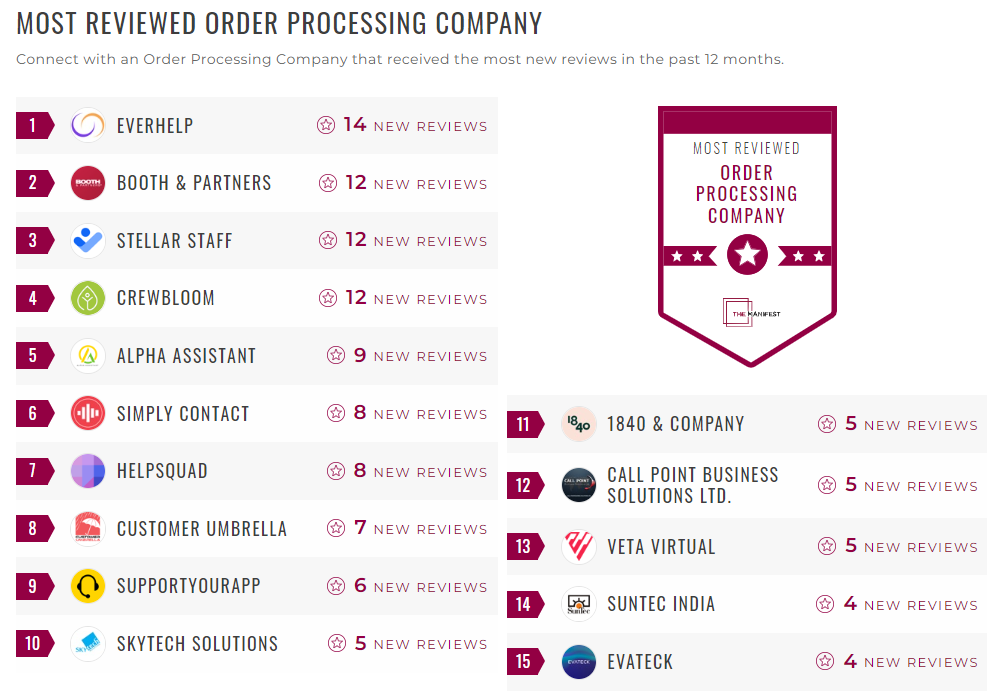Click the Stellar Staff blue checkmark logo

[x=88, y=241]
